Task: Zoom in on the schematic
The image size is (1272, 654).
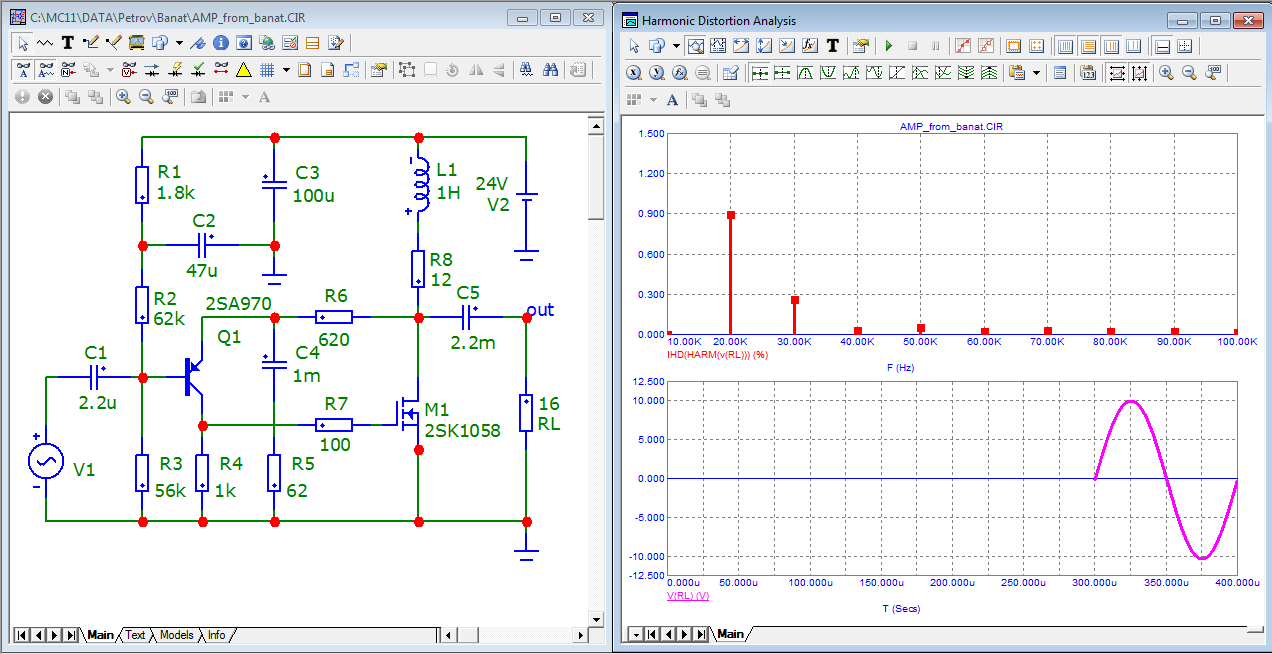Action: click(x=123, y=97)
